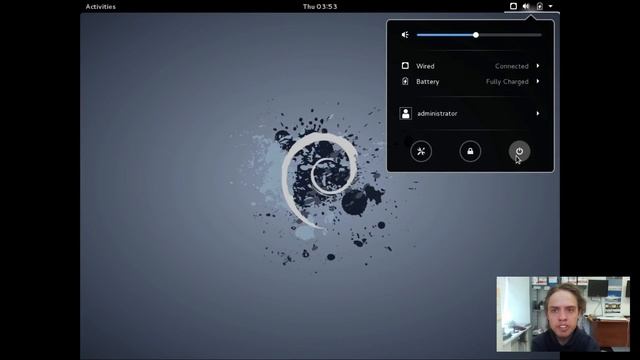Collapse the system menu arrow in top bar
The image size is (640, 360).
[550, 7]
